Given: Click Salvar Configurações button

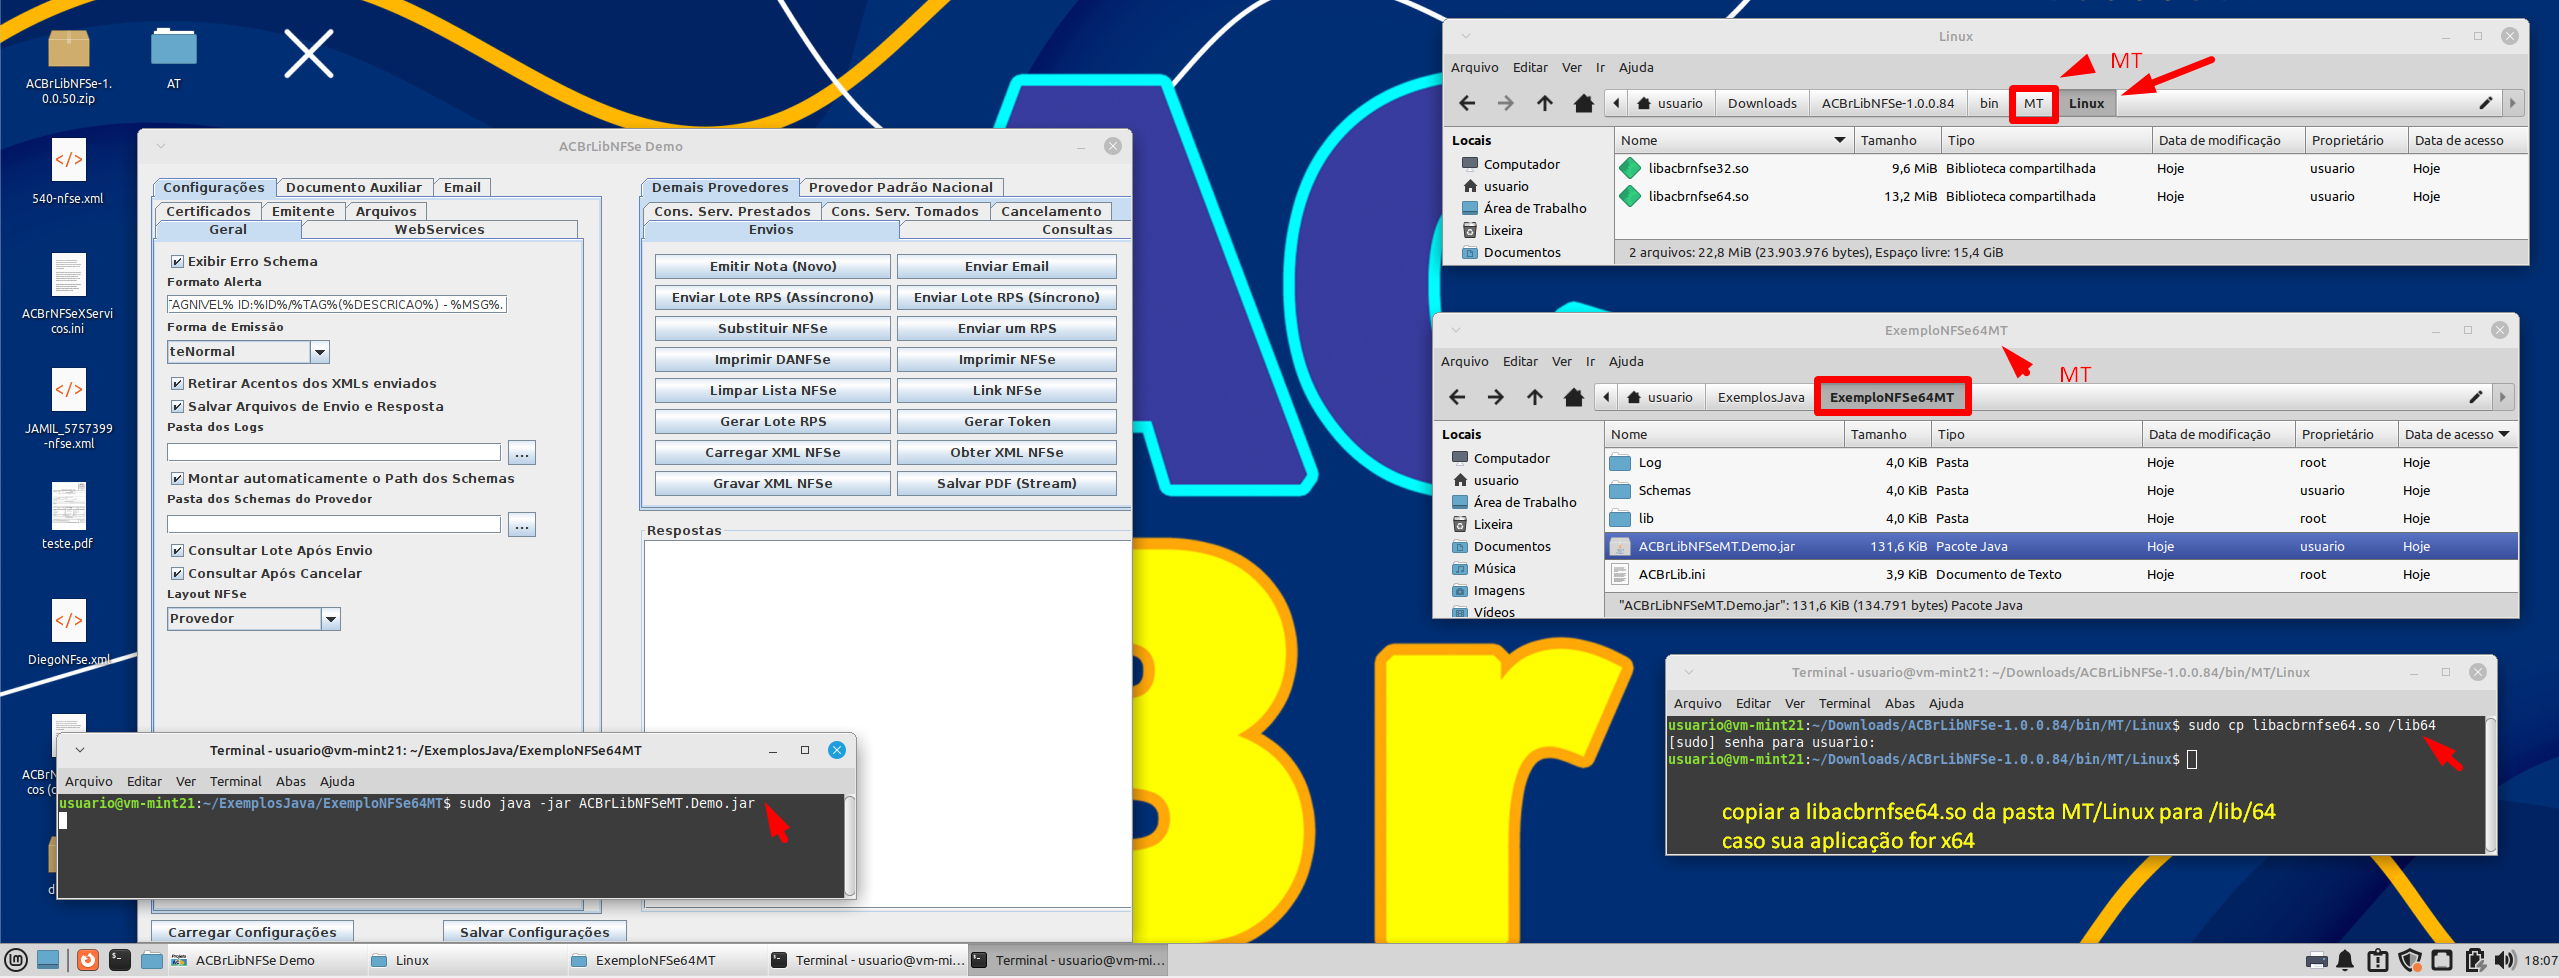Looking at the screenshot, I should pyautogui.click(x=535, y=932).
